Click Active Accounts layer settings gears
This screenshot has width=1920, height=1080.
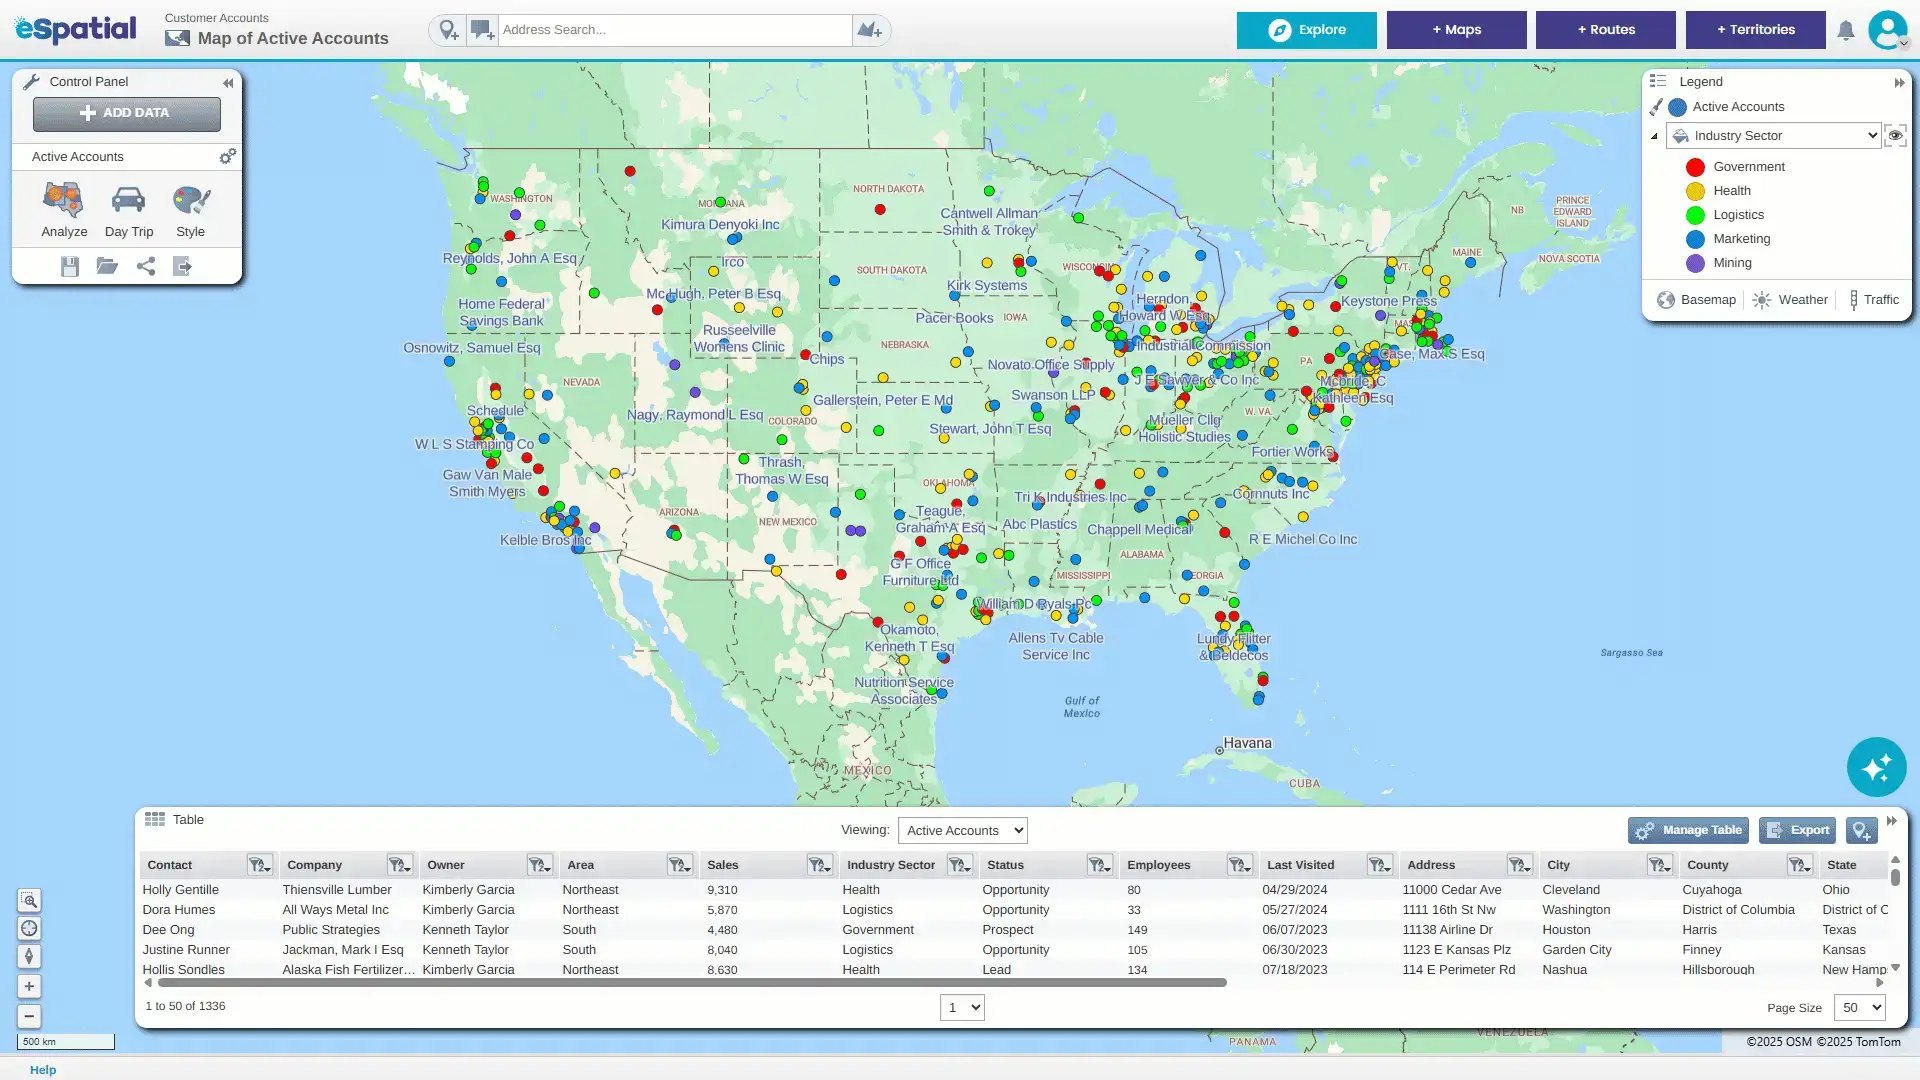[x=228, y=156]
